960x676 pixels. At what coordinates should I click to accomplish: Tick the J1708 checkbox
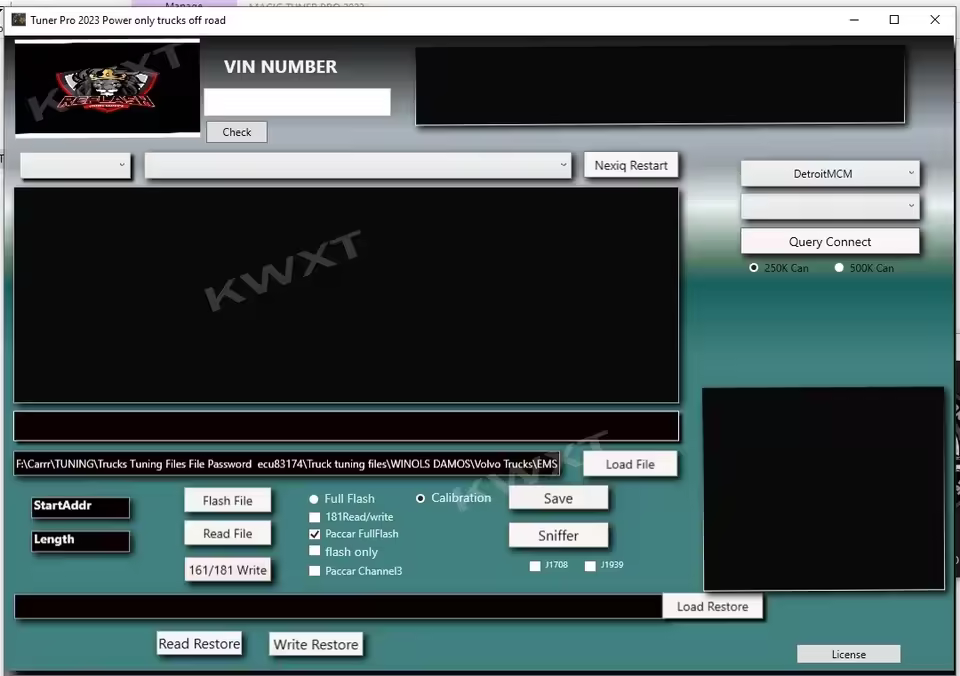pyautogui.click(x=535, y=566)
